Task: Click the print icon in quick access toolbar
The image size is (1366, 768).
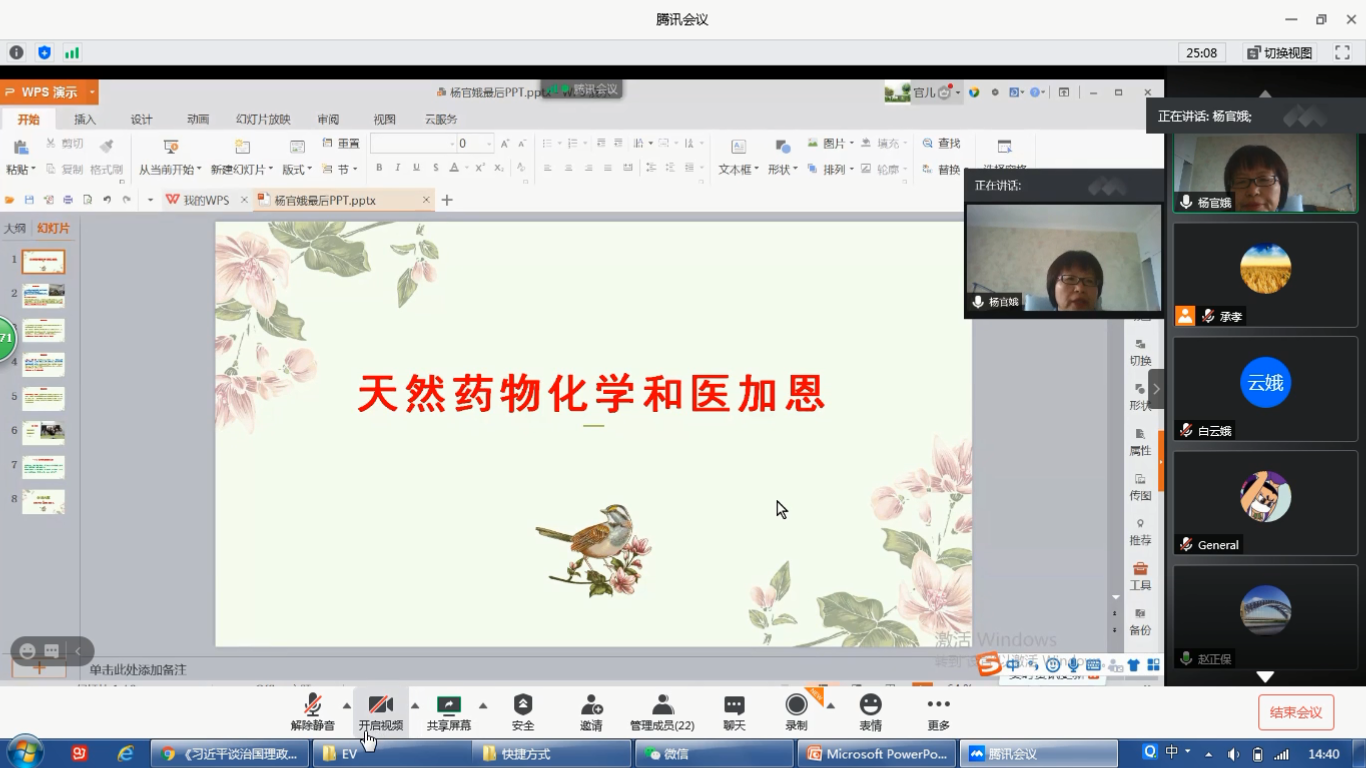Action: click(68, 200)
